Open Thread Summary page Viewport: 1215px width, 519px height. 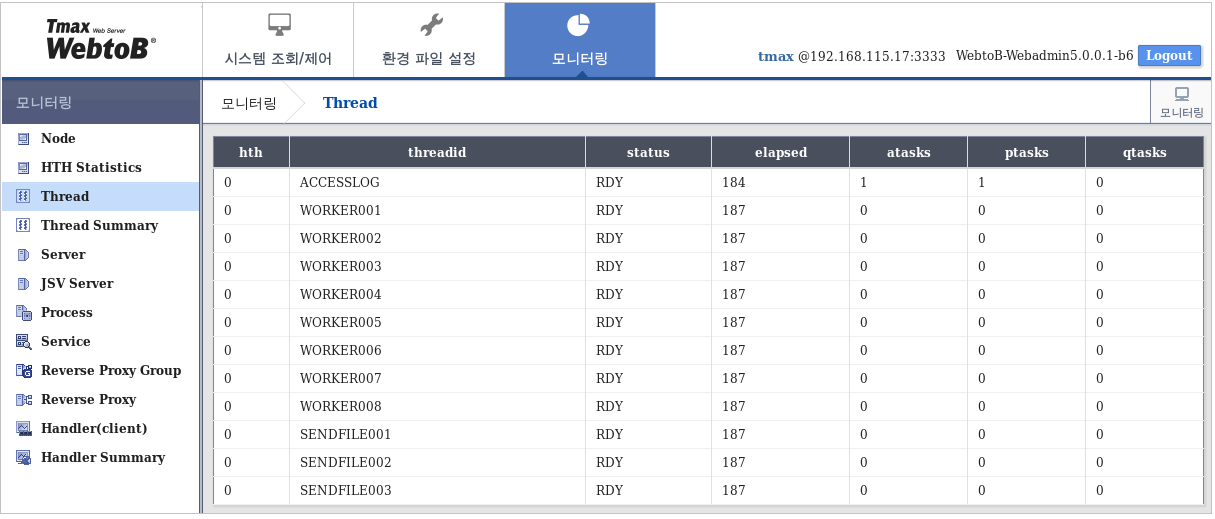pyautogui.click(x=100, y=226)
